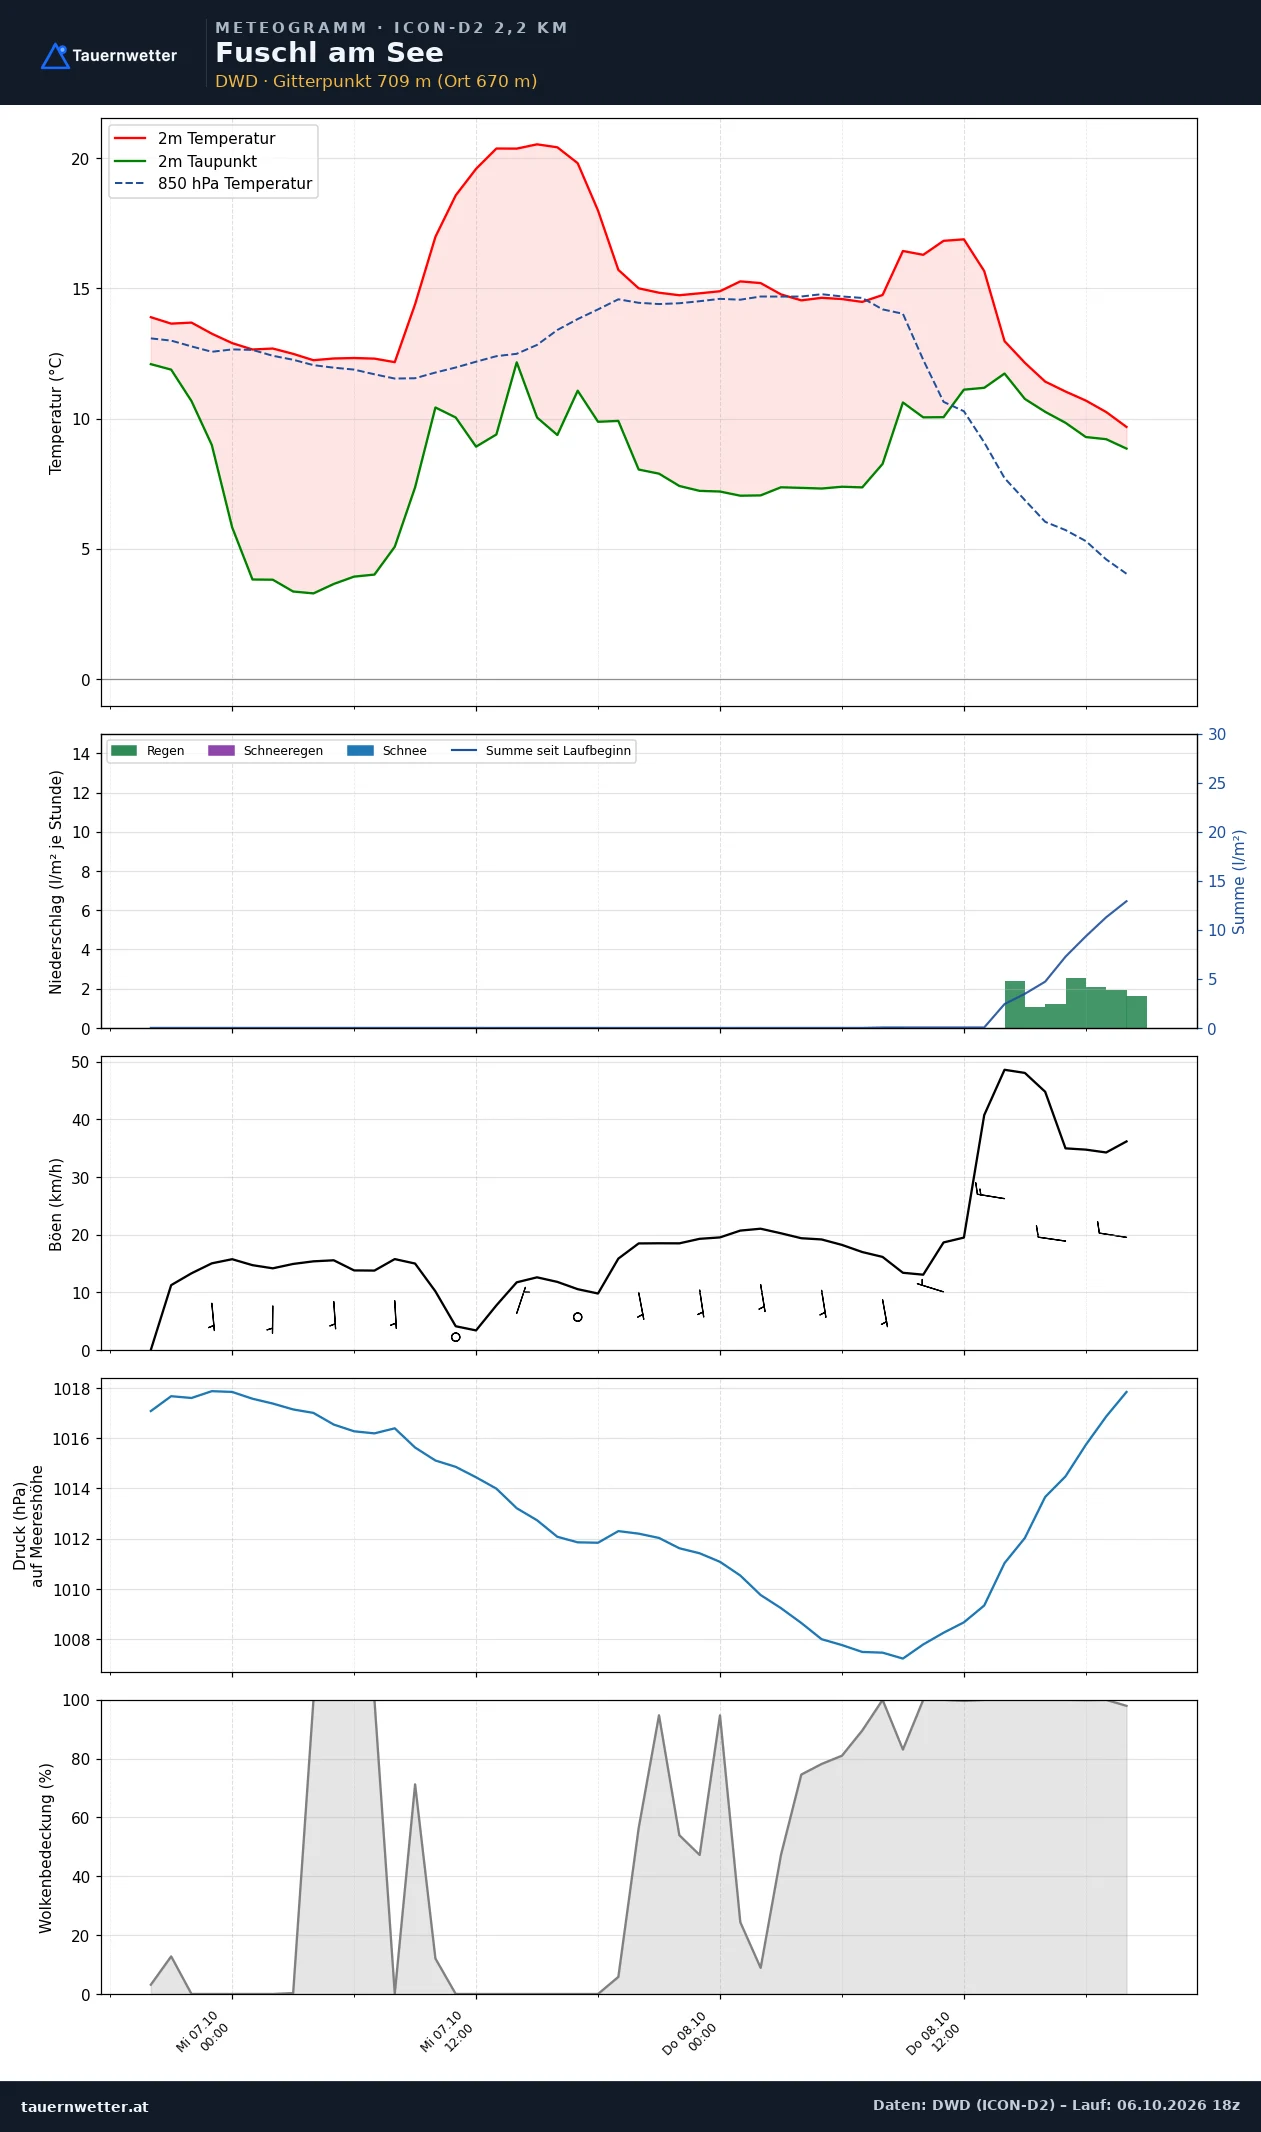
Task: Click the "Druck (hPa) auf Meereshöhe" axis label
Action: tap(28, 1526)
